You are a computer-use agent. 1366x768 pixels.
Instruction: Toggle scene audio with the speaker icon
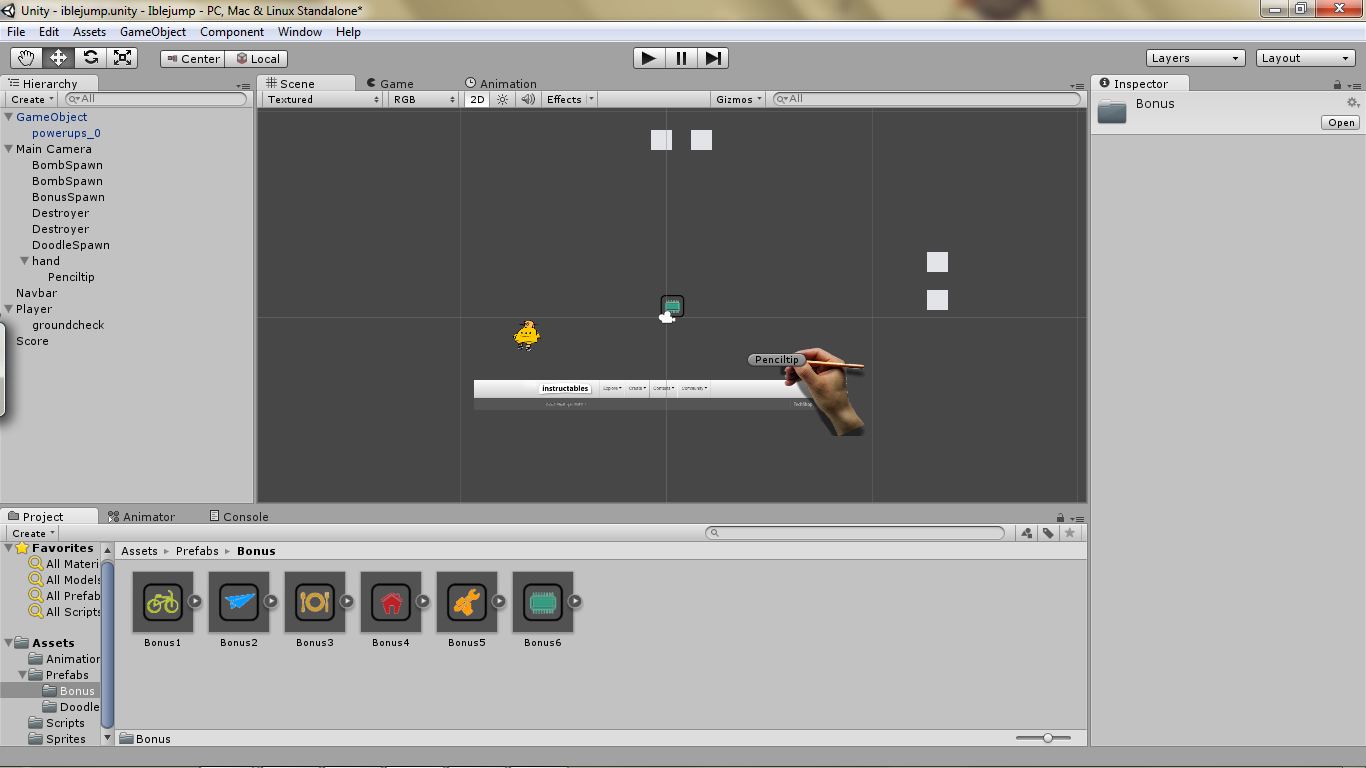[x=528, y=99]
